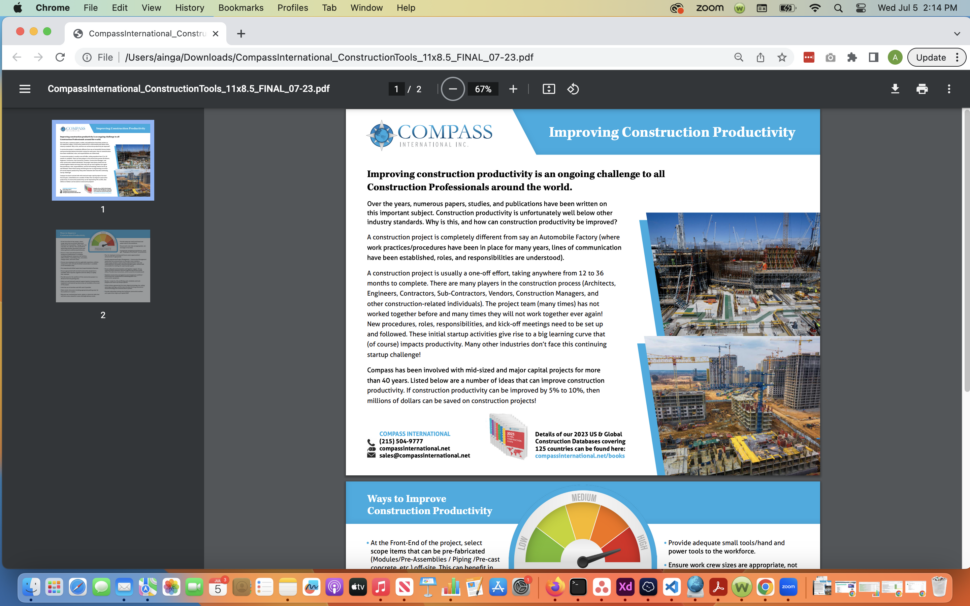Click the red extension icon
This screenshot has height=606, width=970.
[x=809, y=58]
